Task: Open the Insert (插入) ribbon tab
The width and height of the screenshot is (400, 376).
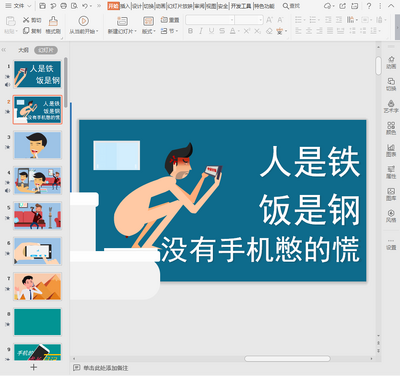Action: point(125,6)
